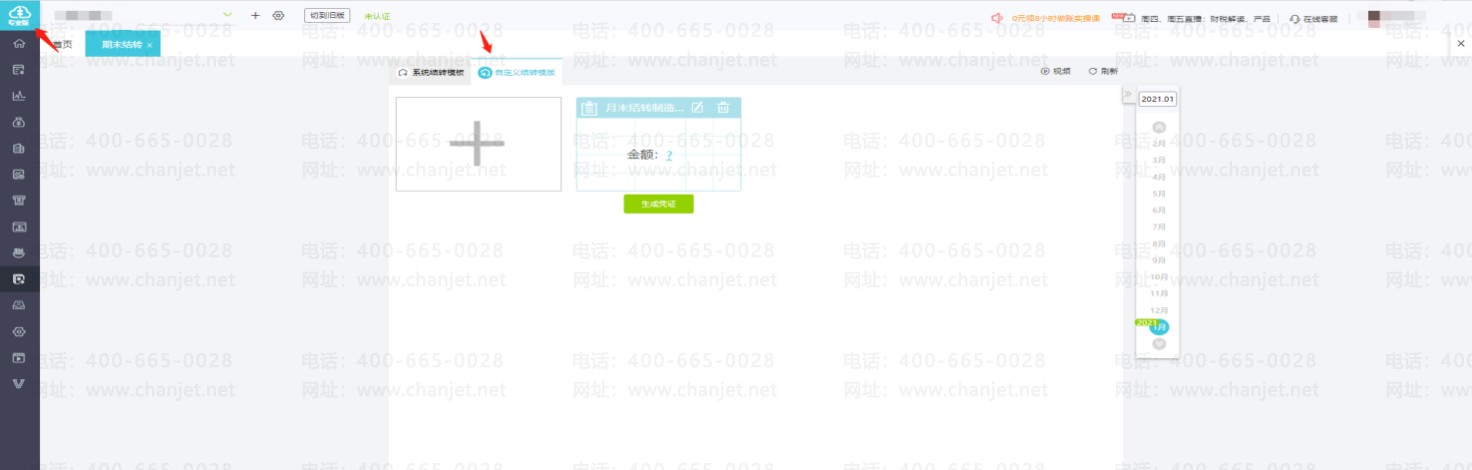The width and height of the screenshot is (1472, 470).
Task: Open the home icon in the sidebar
Action: click(x=19, y=44)
